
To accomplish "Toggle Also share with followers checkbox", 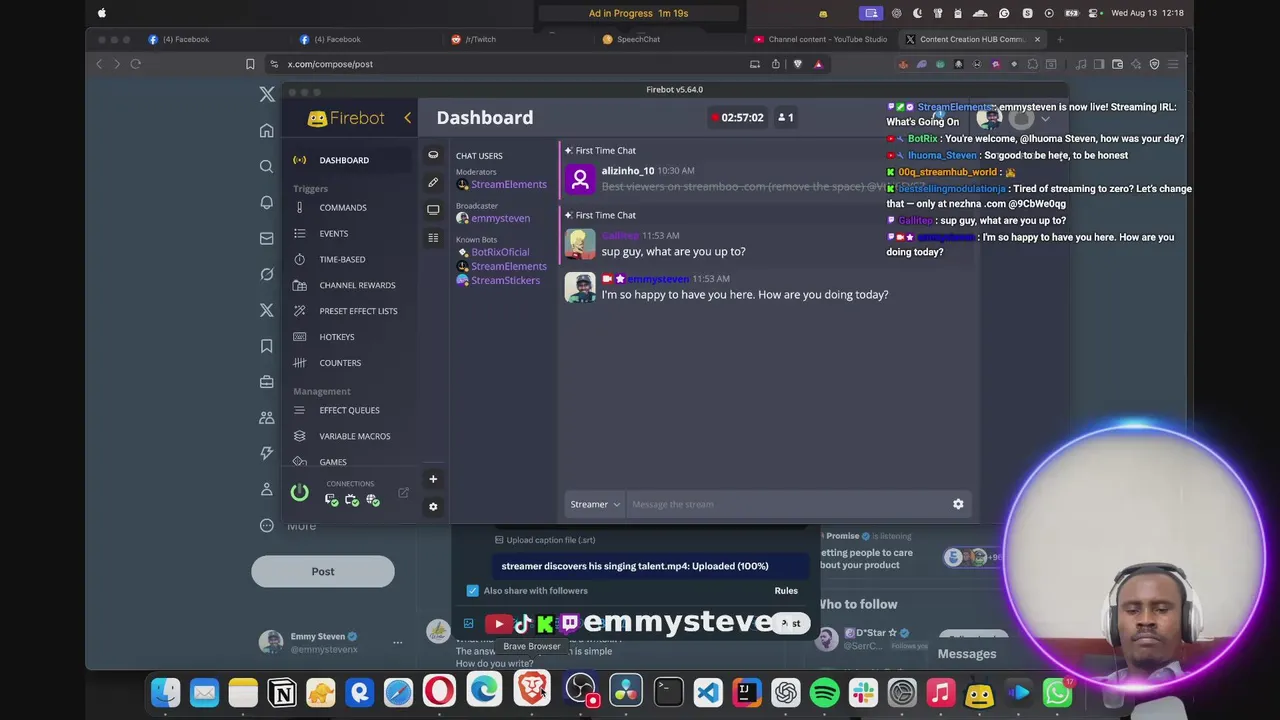I will point(473,591).
